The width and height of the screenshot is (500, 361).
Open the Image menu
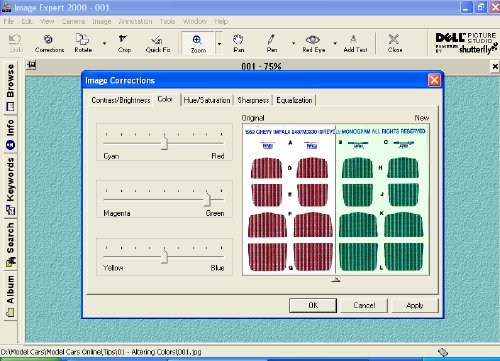click(102, 21)
